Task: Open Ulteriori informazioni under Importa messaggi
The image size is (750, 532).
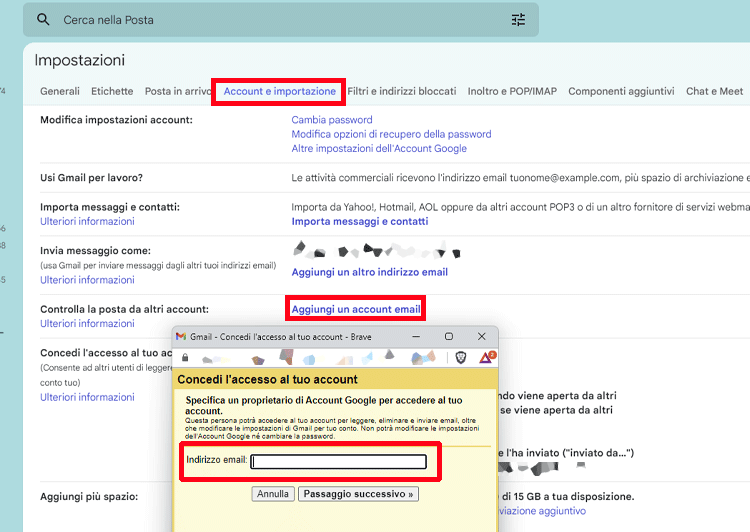Action: click(x=87, y=221)
